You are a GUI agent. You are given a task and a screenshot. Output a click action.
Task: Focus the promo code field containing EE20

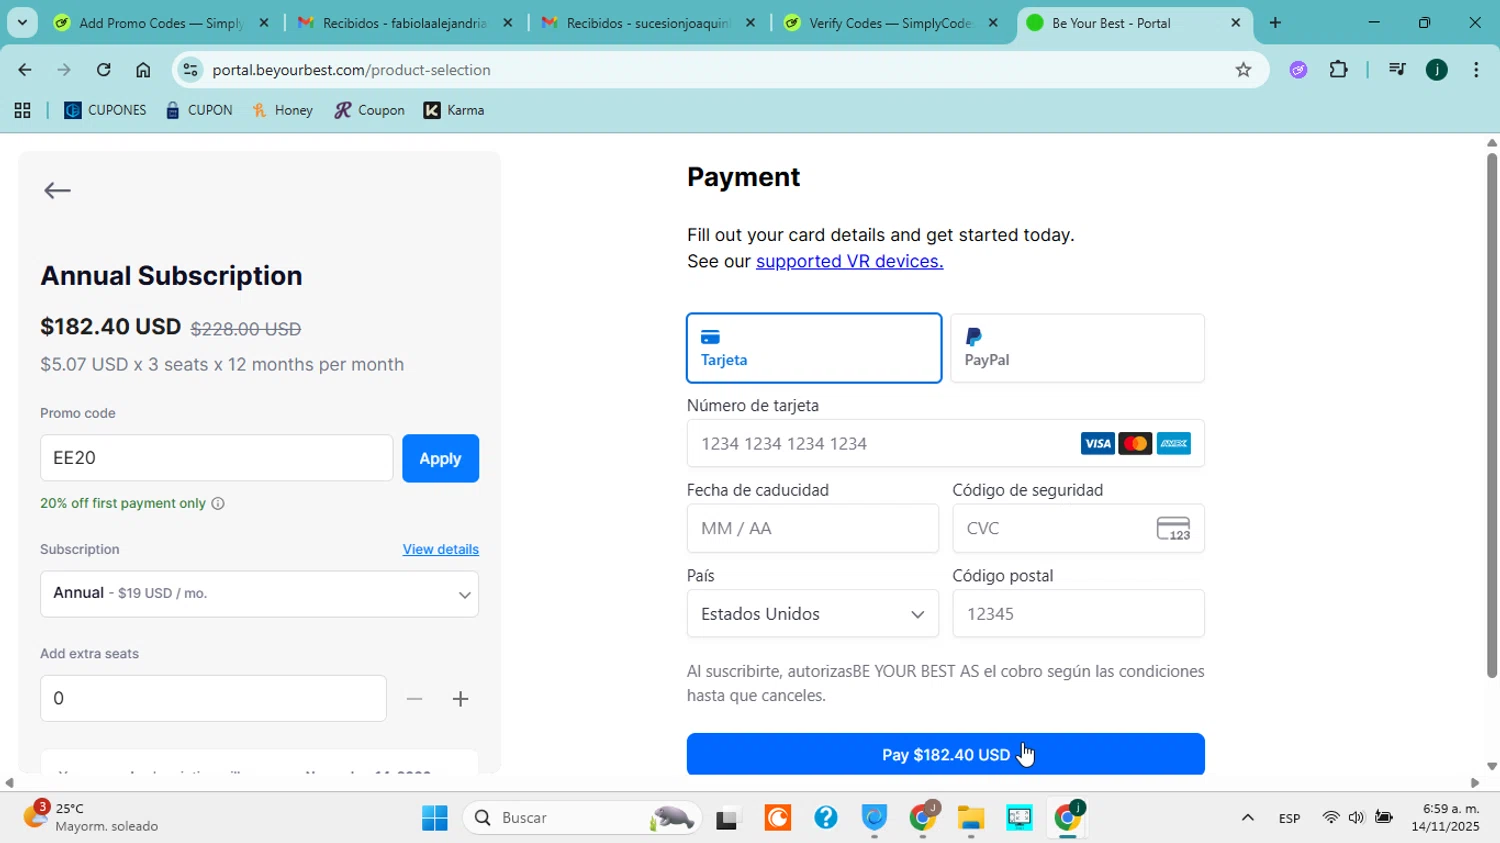click(217, 458)
